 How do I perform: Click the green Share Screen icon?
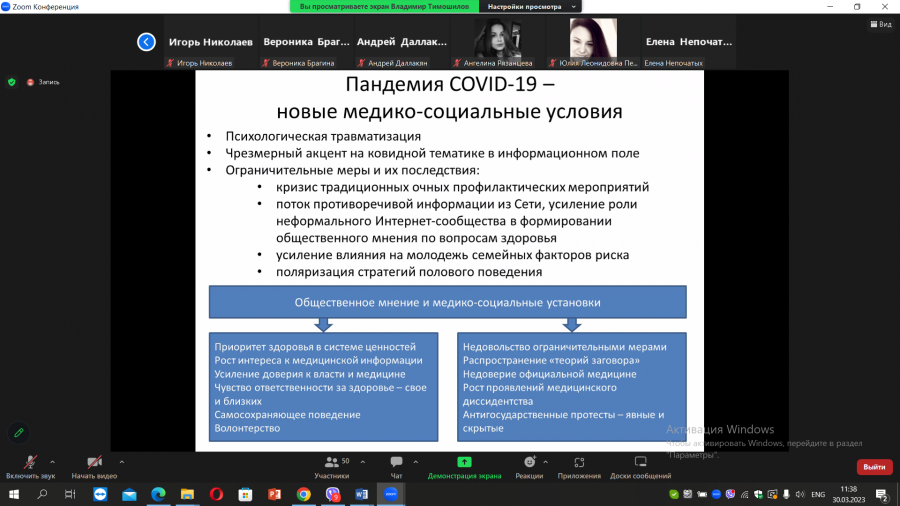tap(464, 462)
